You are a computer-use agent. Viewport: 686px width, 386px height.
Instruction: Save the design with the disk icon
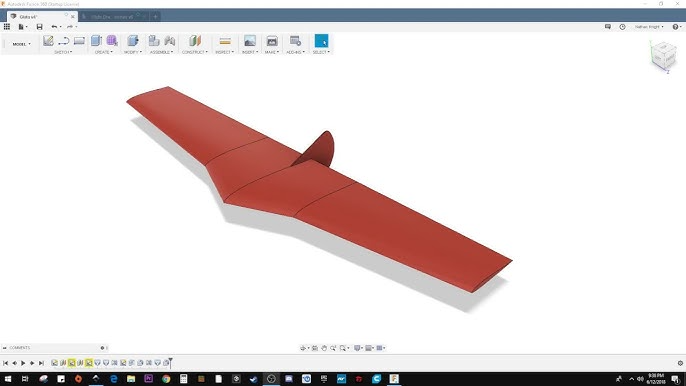coord(39,27)
